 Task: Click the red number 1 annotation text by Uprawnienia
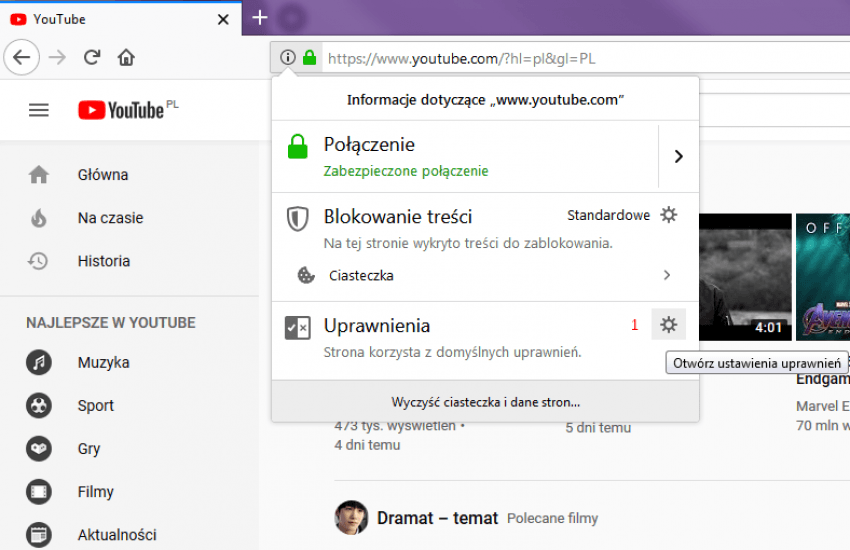coord(634,325)
